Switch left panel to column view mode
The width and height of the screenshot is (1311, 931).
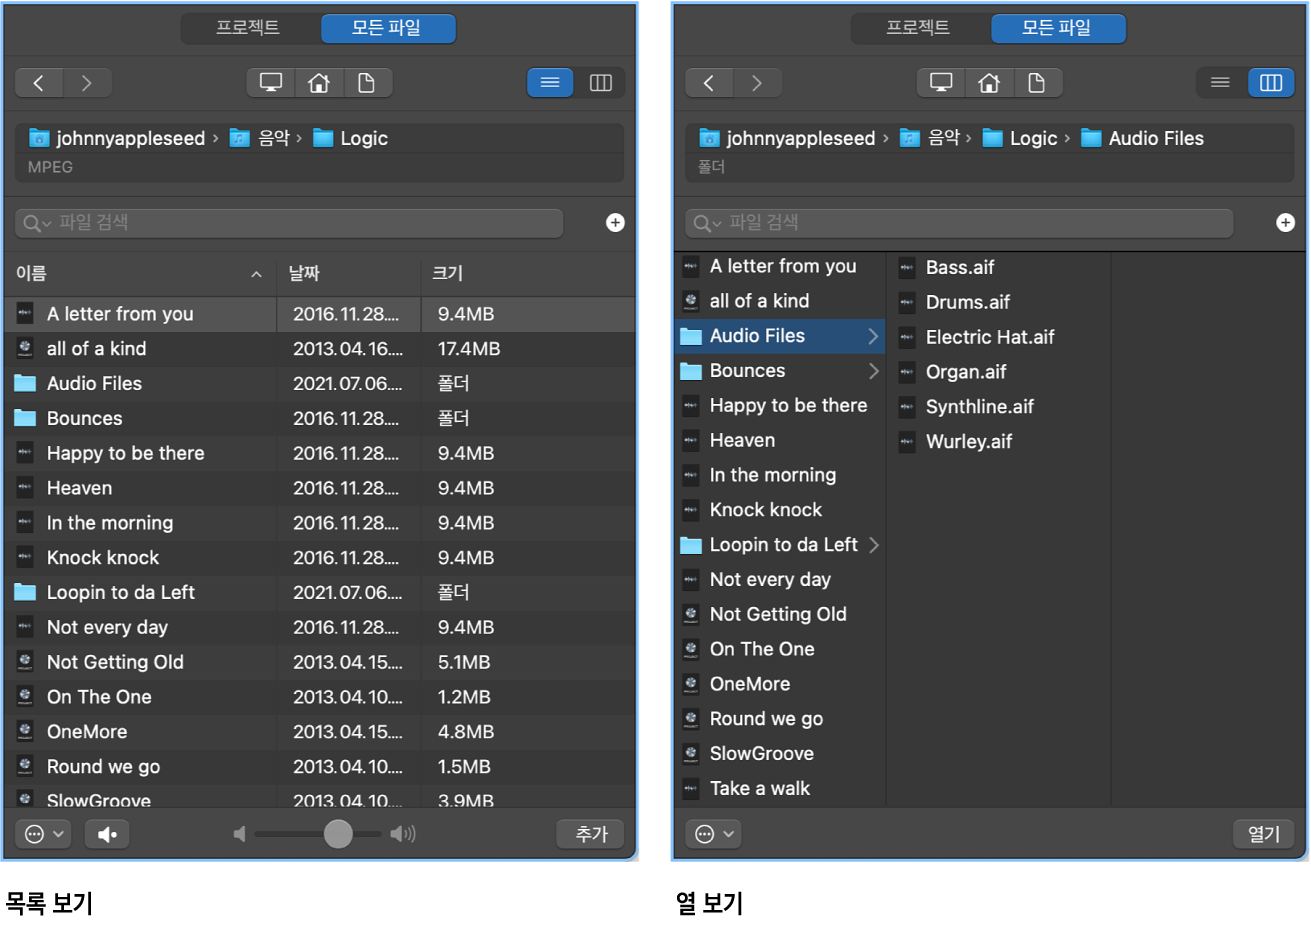click(x=601, y=83)
